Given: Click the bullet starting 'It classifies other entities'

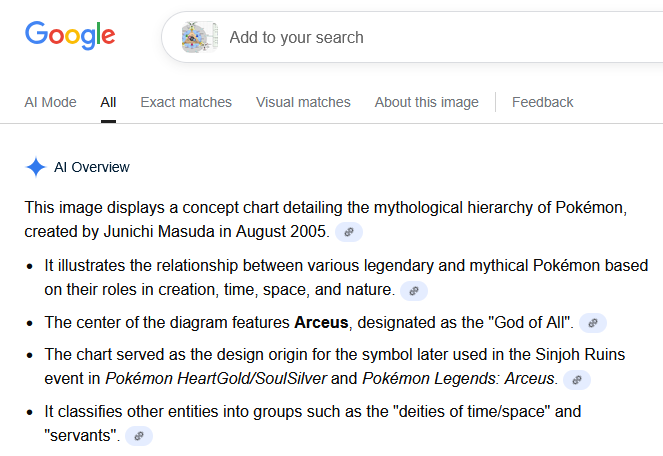Looking at the screenshot, I should 313,423.
